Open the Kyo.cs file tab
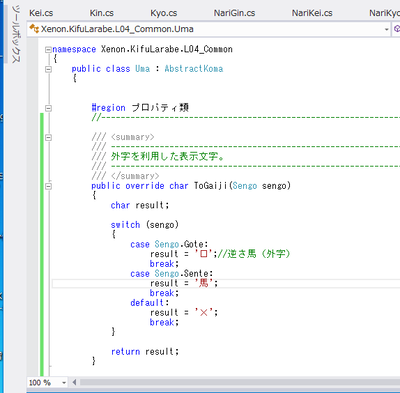Image resolution: width=400 pixels, height=393 pixels. tap(164, 13)
